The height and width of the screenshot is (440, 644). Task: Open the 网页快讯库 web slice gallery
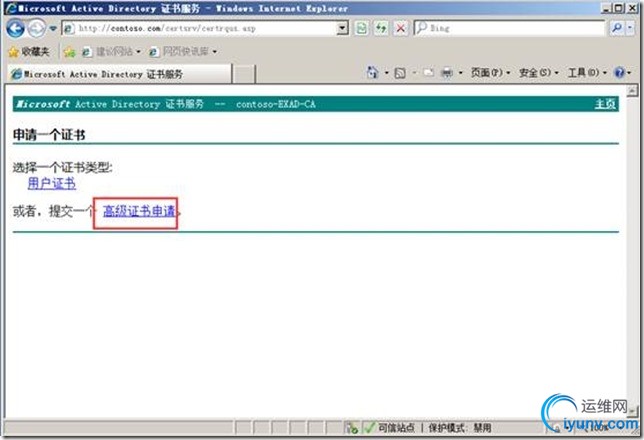[x=182, y=52]
